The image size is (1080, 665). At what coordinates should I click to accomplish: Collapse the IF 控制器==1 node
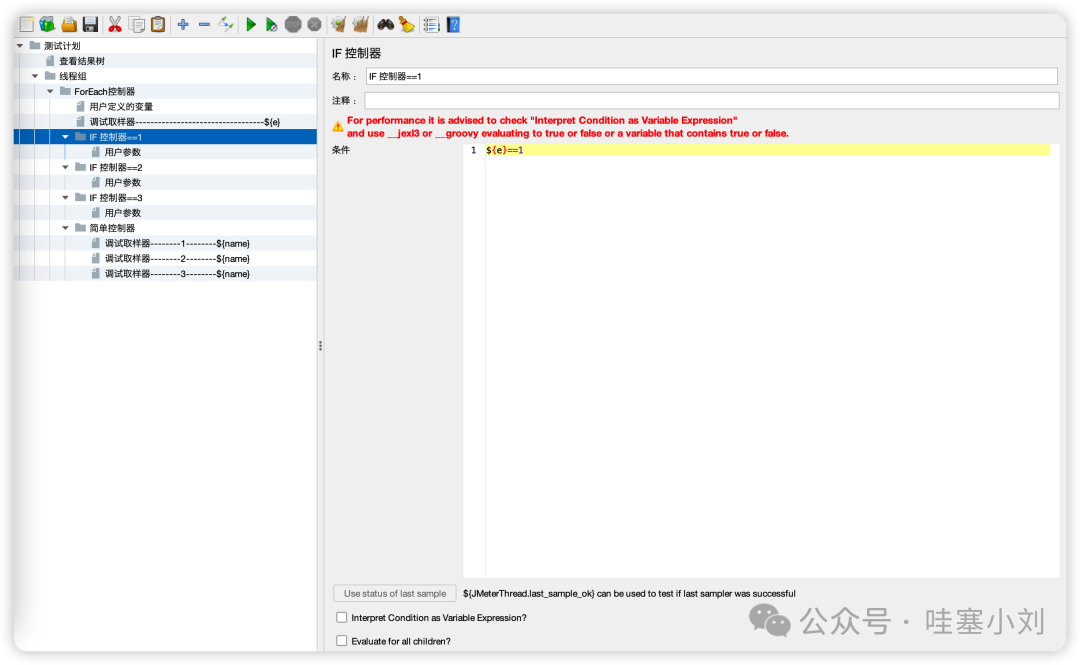click(x=65, y=136)
